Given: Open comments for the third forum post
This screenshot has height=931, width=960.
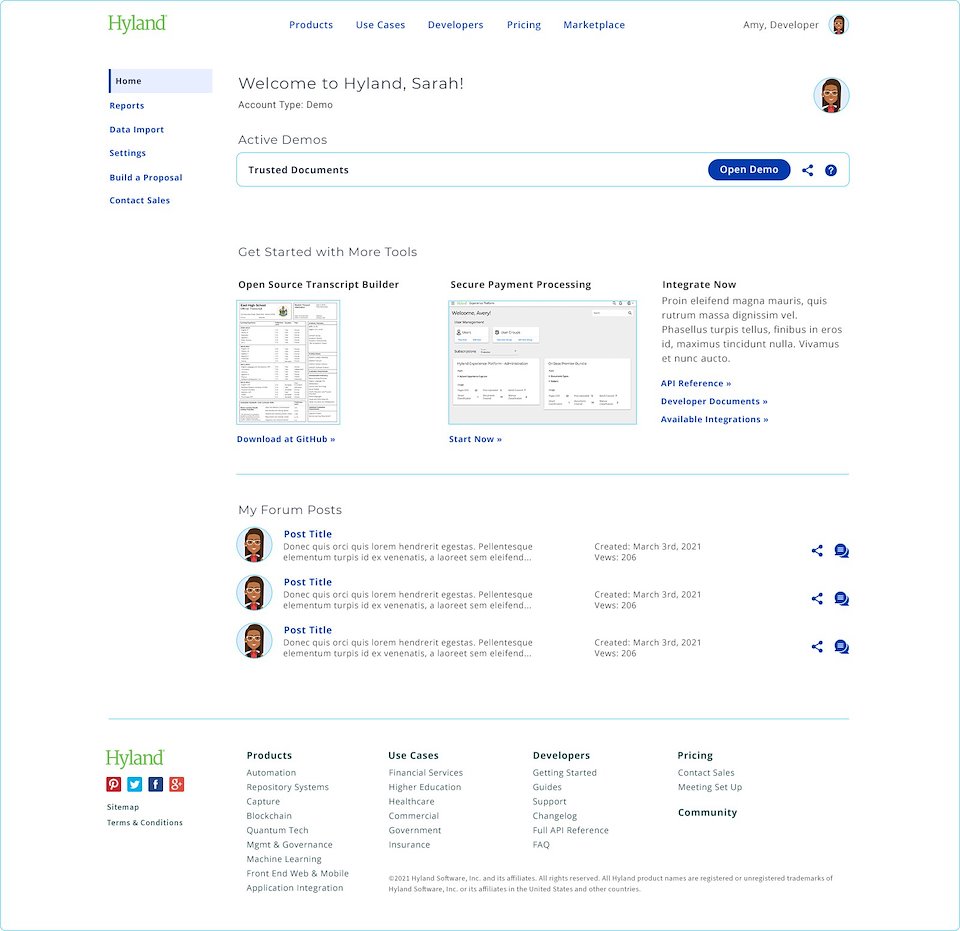Looking at the screenshot, I should point(842,647).
